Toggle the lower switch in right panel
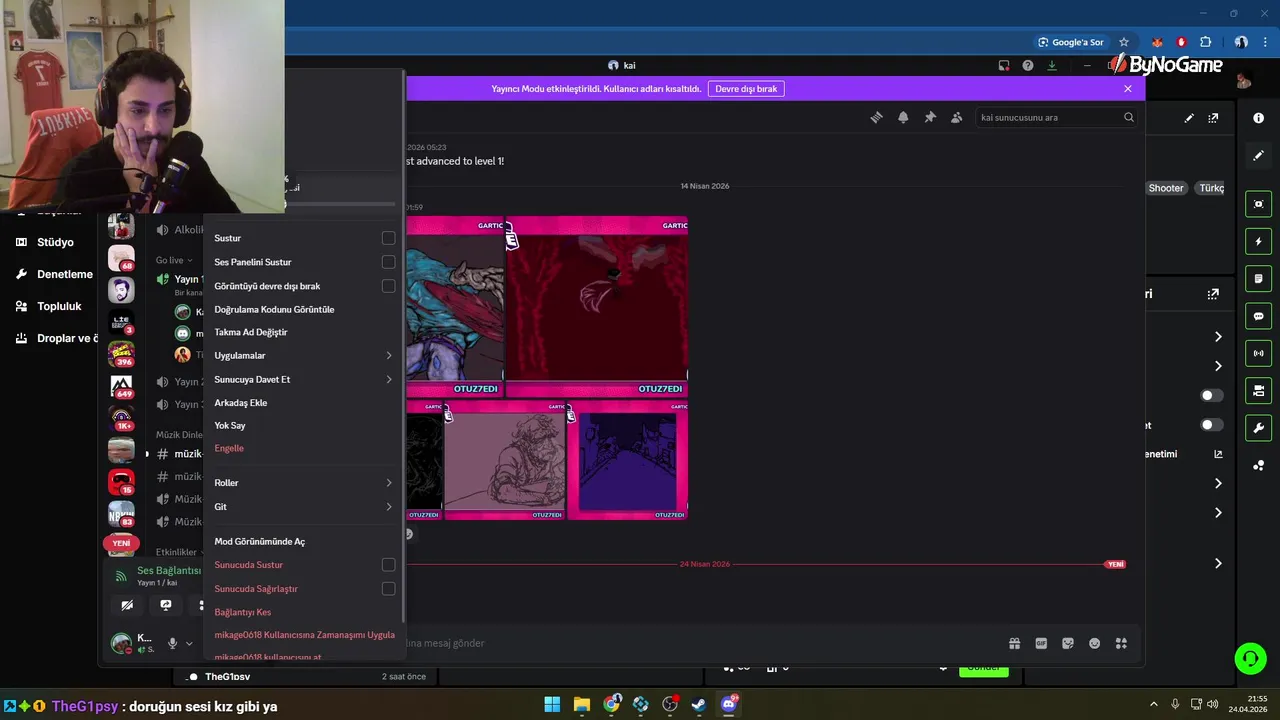The height and width of the screenshot is (720, 1280). click(1210, 425)
